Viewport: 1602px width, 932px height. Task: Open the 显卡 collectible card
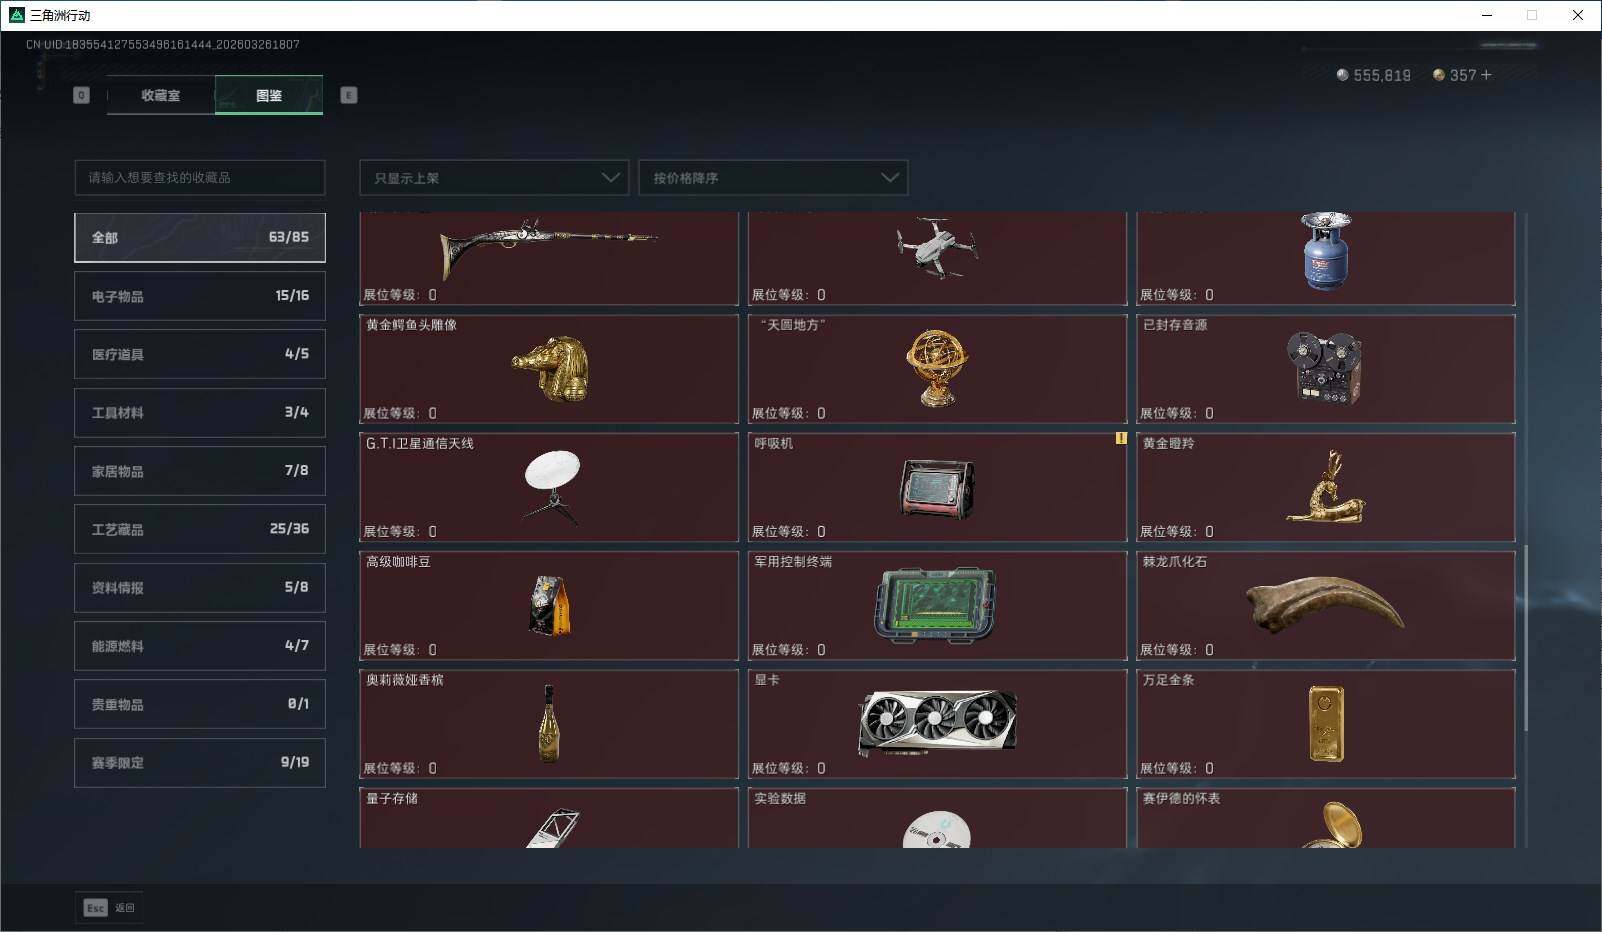937,724
